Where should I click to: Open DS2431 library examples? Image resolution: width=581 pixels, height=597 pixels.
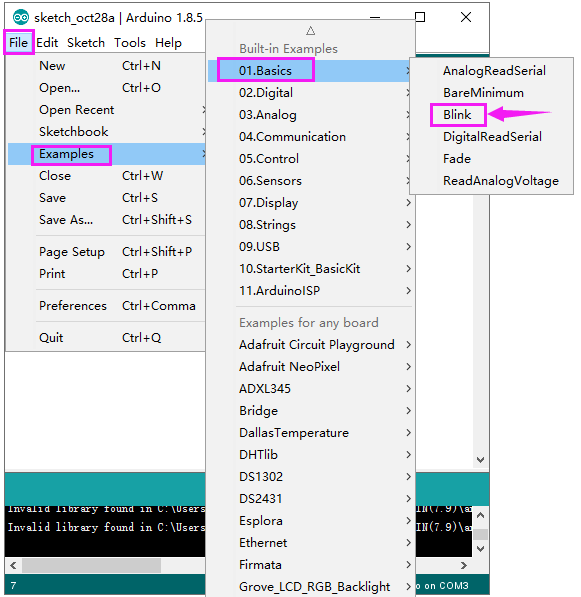(310, 499)
